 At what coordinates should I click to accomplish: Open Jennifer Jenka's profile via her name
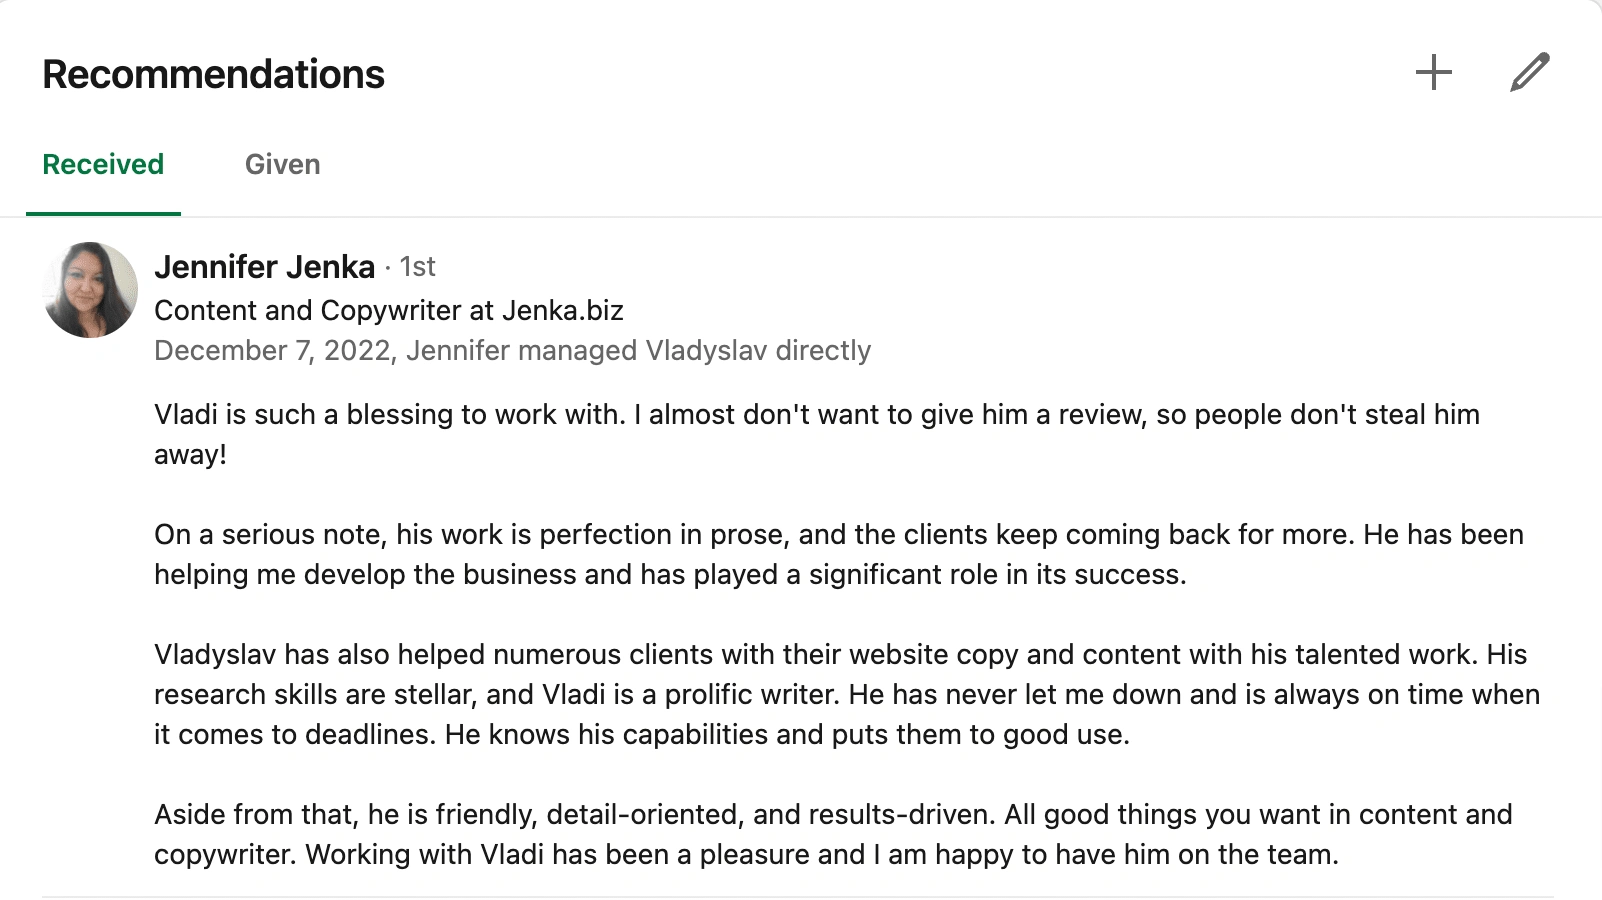coord(264,267)
